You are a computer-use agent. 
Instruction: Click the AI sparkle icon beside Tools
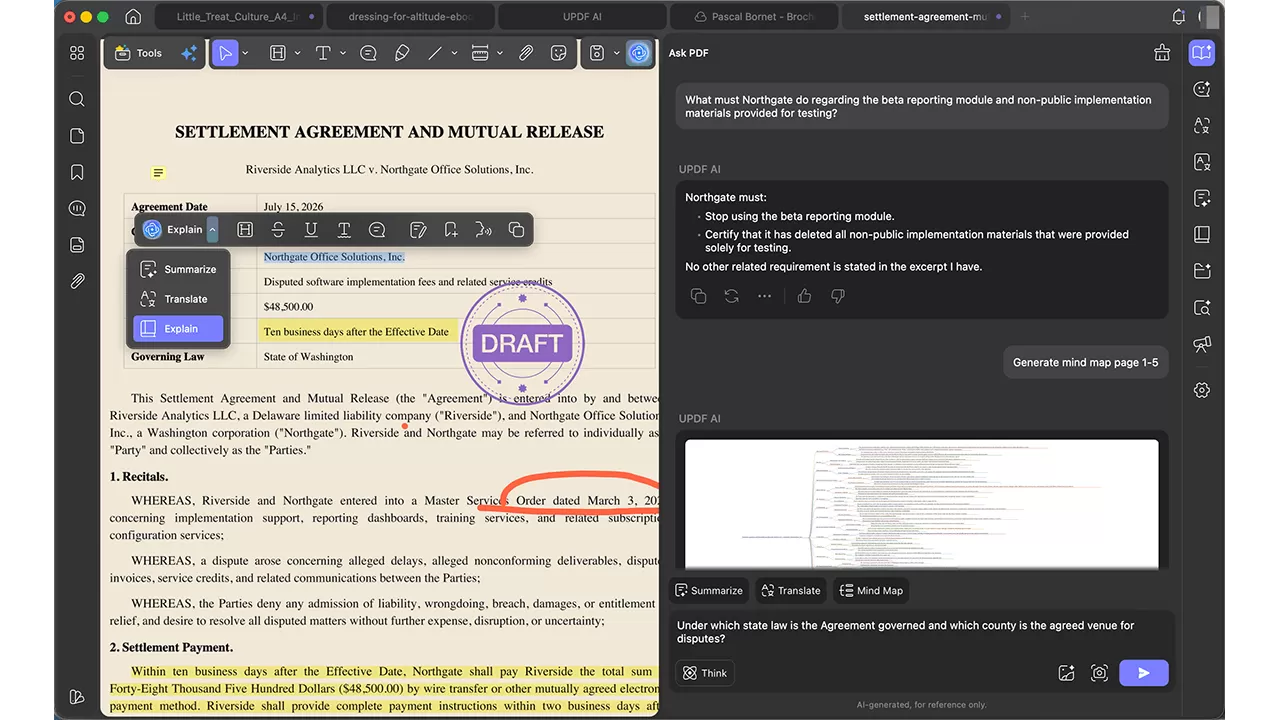pos(188,53)
